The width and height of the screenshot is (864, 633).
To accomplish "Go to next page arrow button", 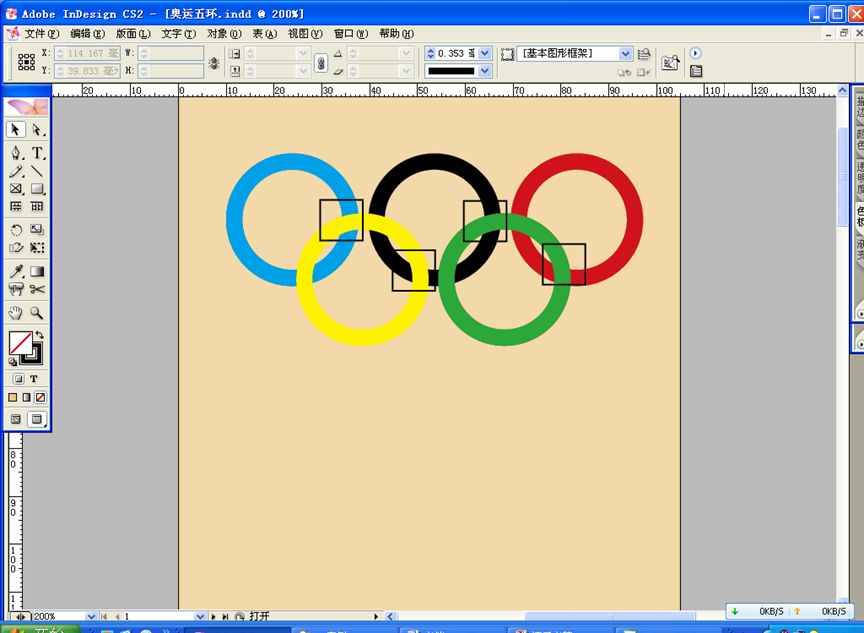I will coord(213,617).
